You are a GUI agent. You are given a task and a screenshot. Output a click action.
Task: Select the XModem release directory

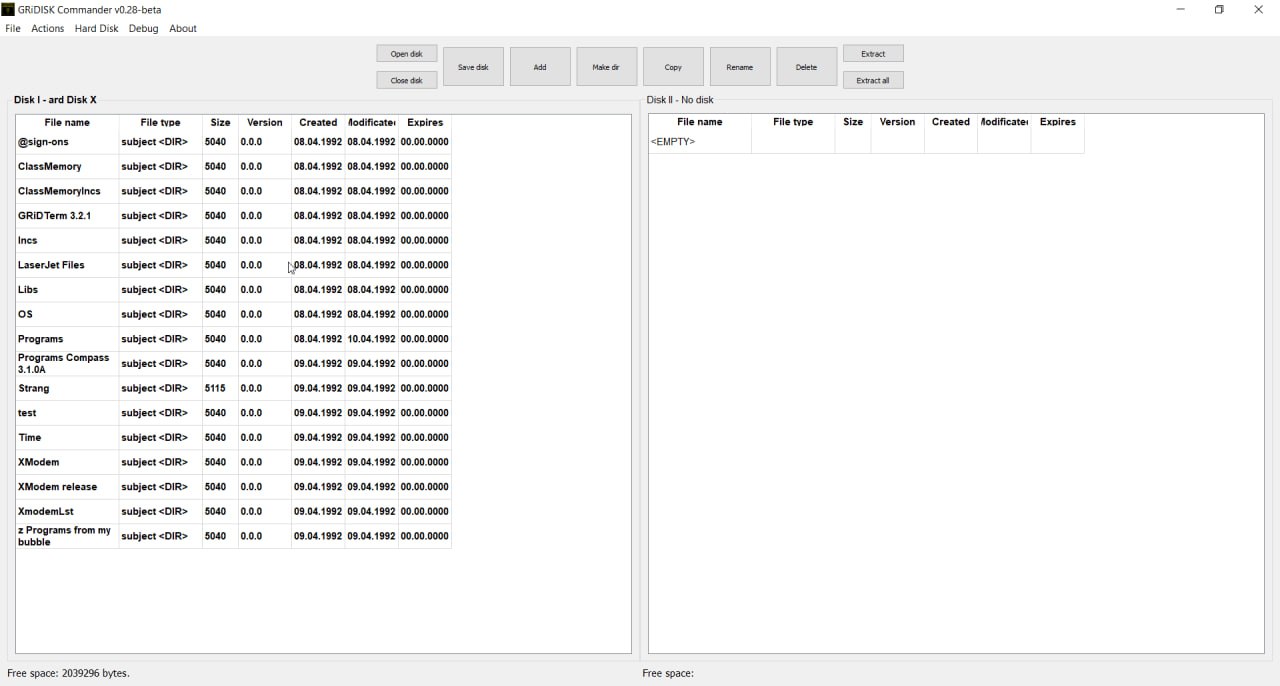(58, 487)
